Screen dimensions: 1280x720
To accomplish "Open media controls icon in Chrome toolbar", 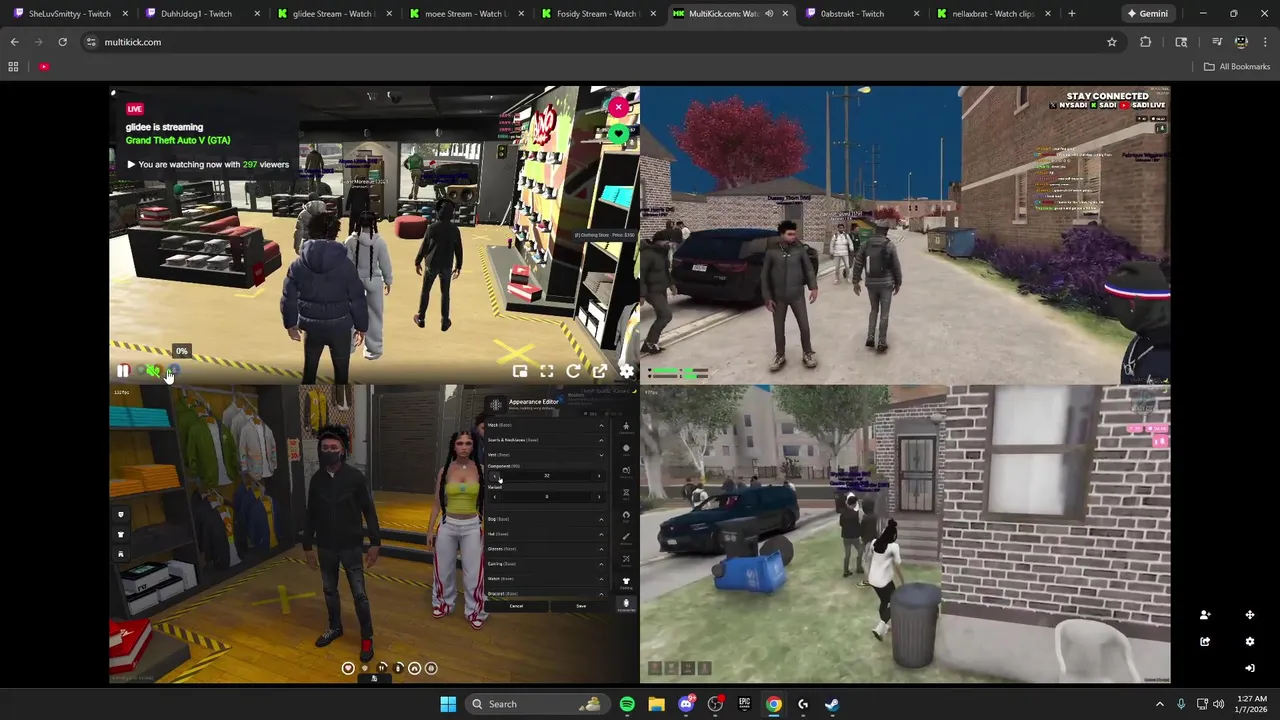I will [1217, 42].
